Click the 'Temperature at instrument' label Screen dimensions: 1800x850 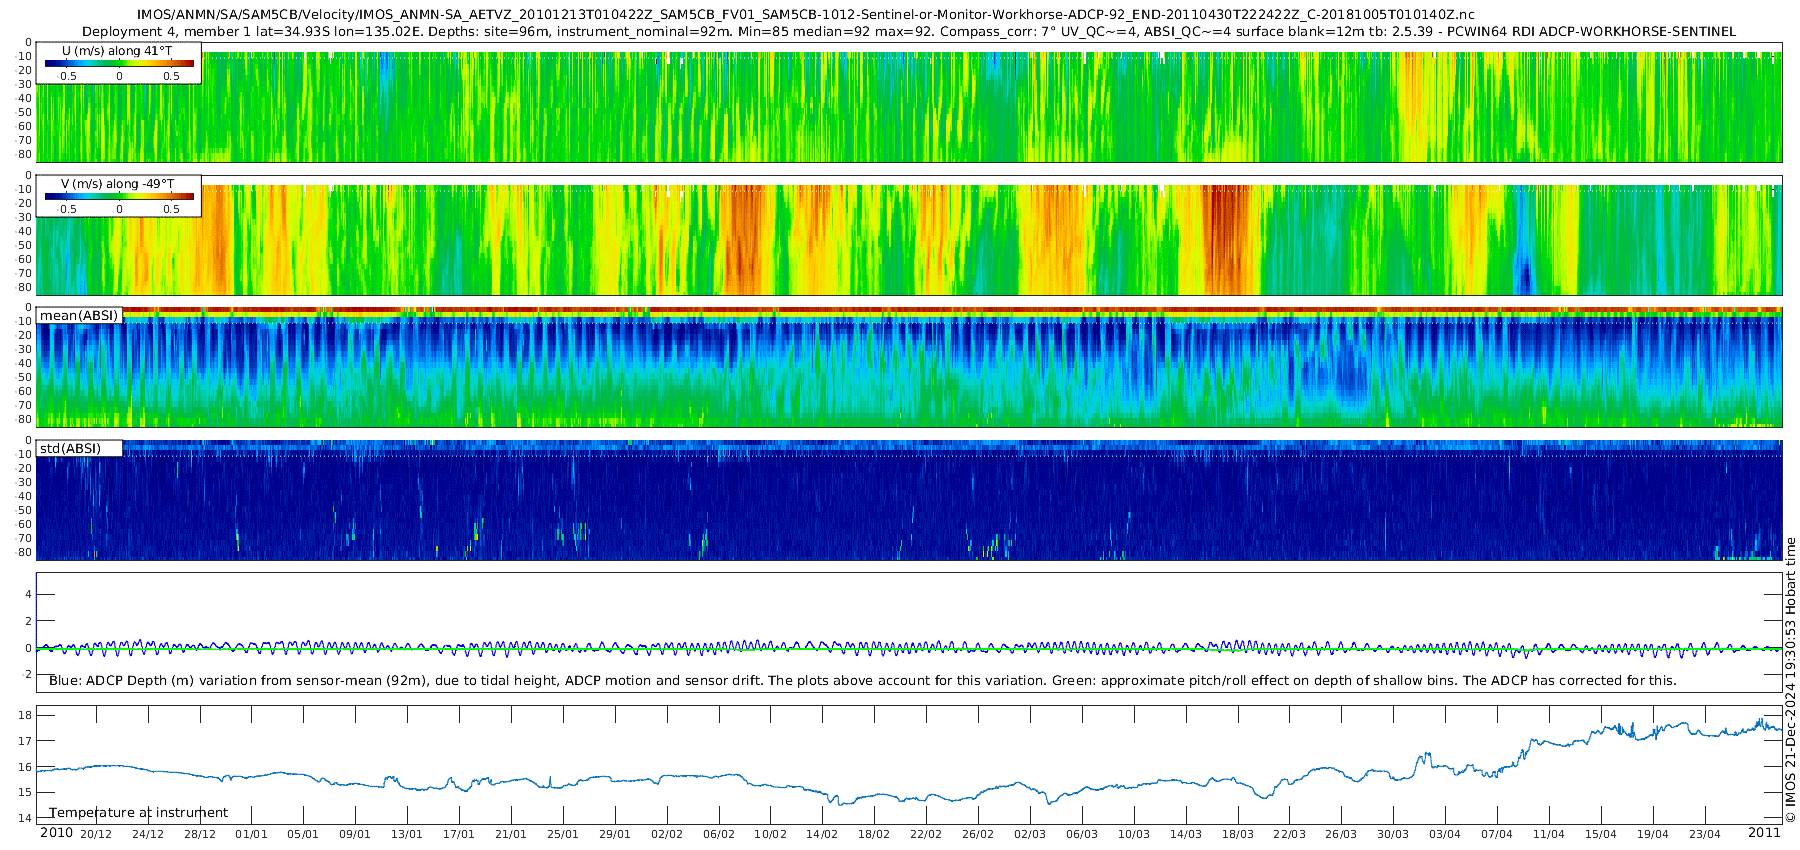(139, 813)
